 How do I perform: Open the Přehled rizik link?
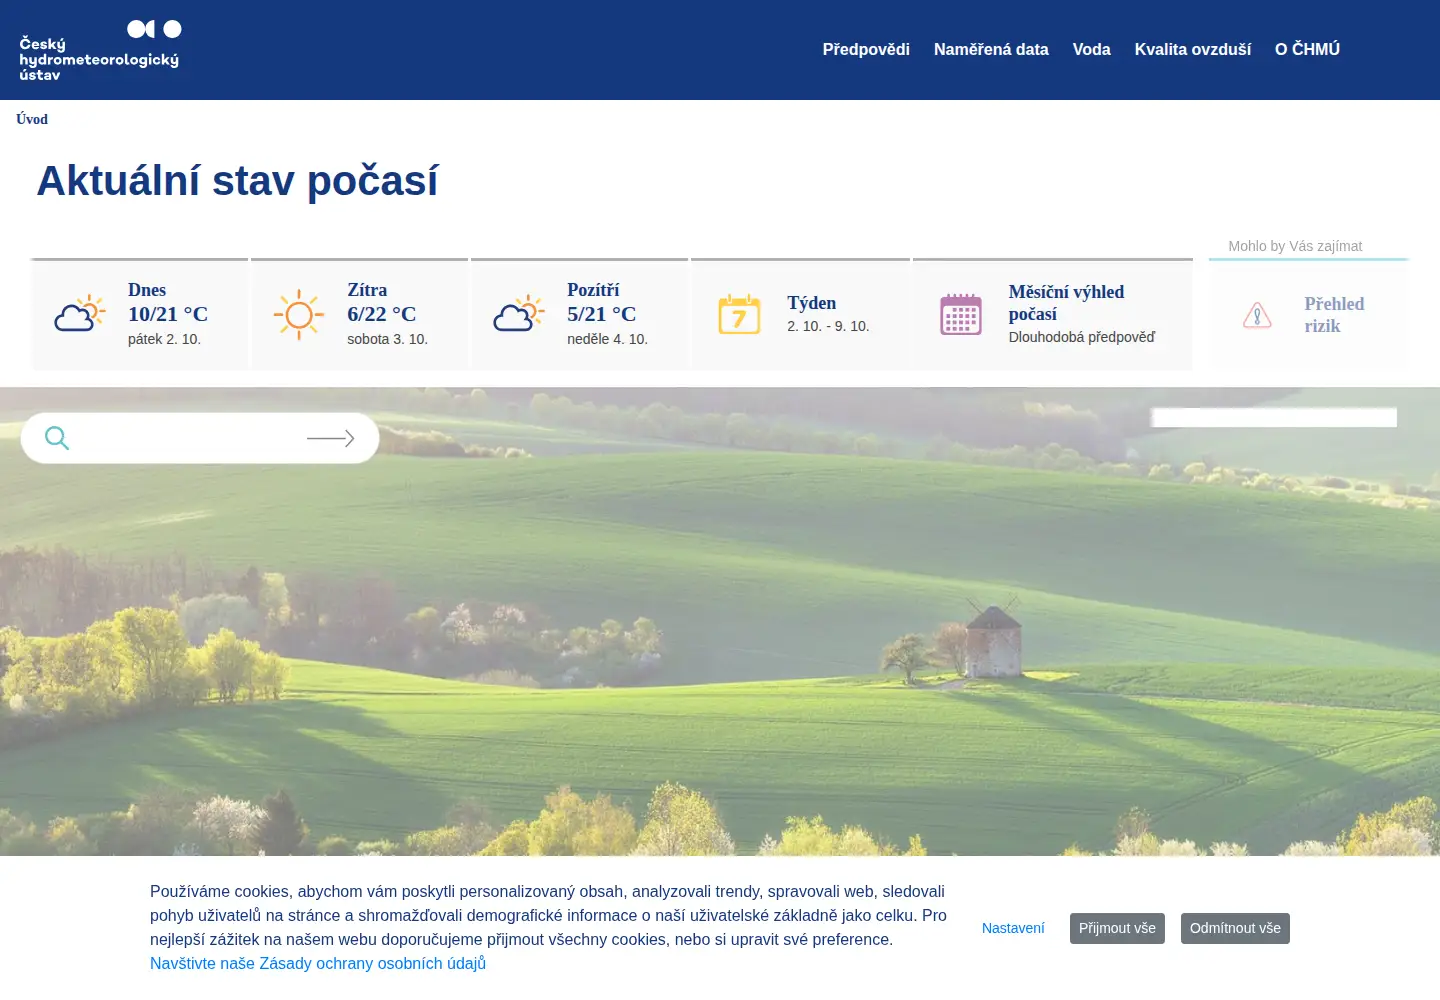tap(1334, 315)
